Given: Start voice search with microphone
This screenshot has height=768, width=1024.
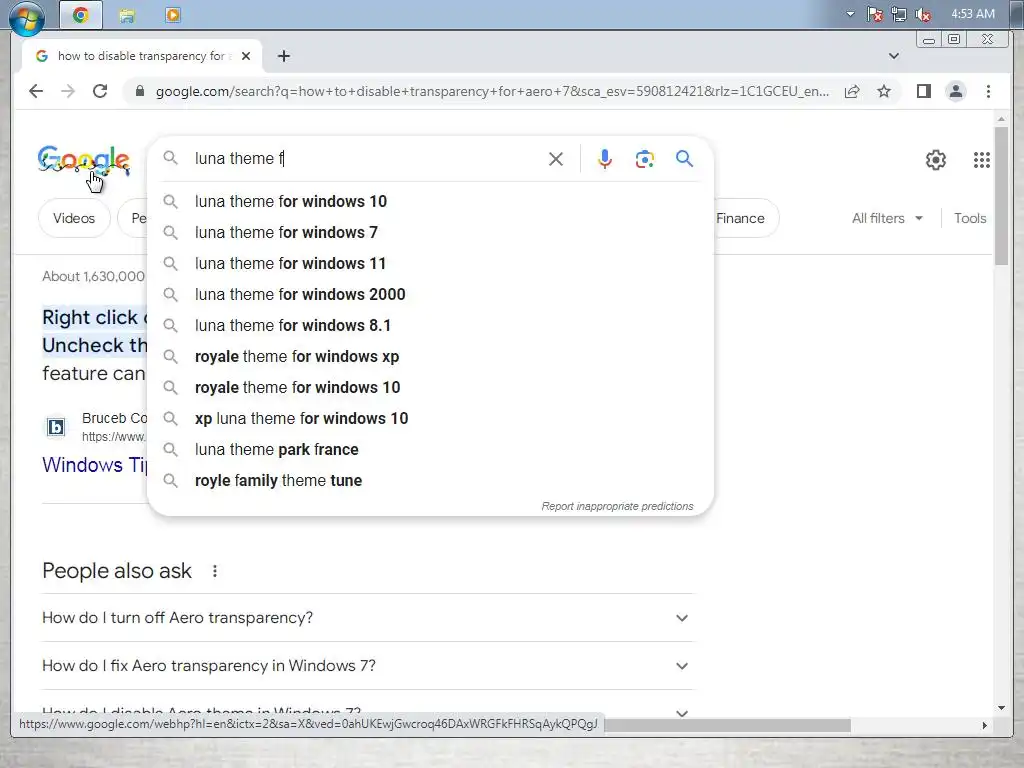Looking at the screenshot, I should [x=605, y=159].
